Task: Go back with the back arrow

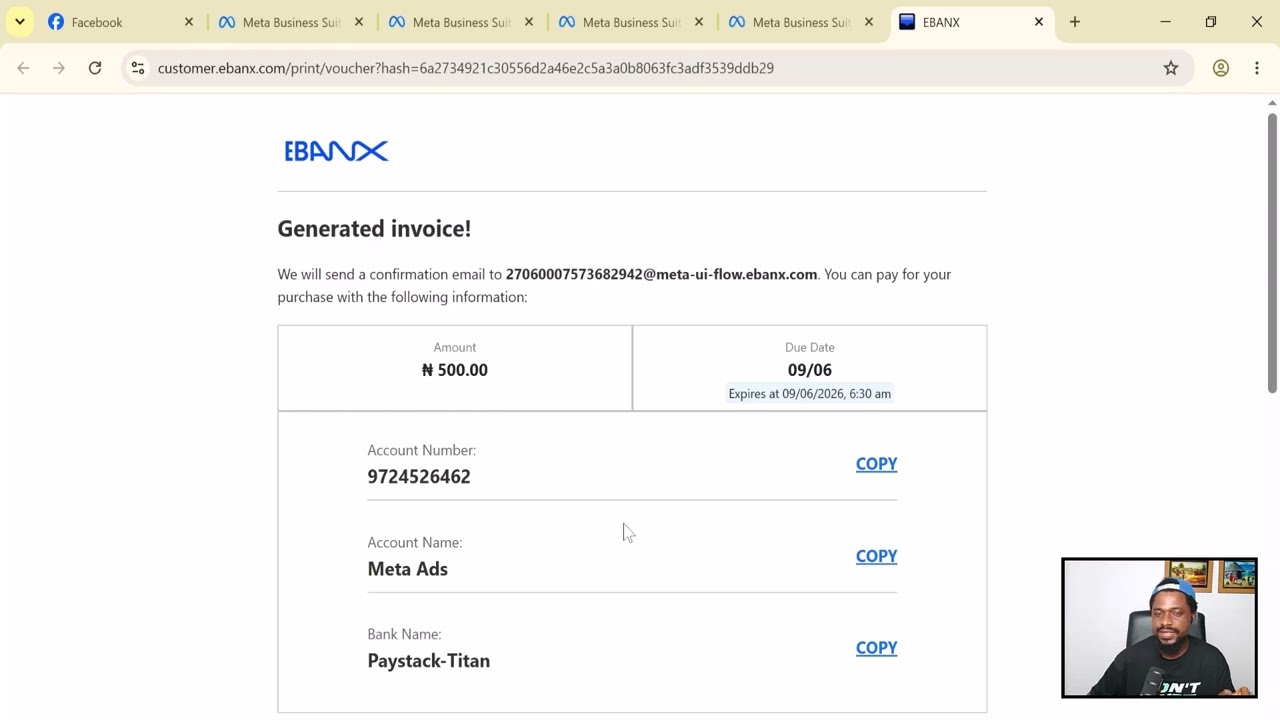Action: pos(23,68)
